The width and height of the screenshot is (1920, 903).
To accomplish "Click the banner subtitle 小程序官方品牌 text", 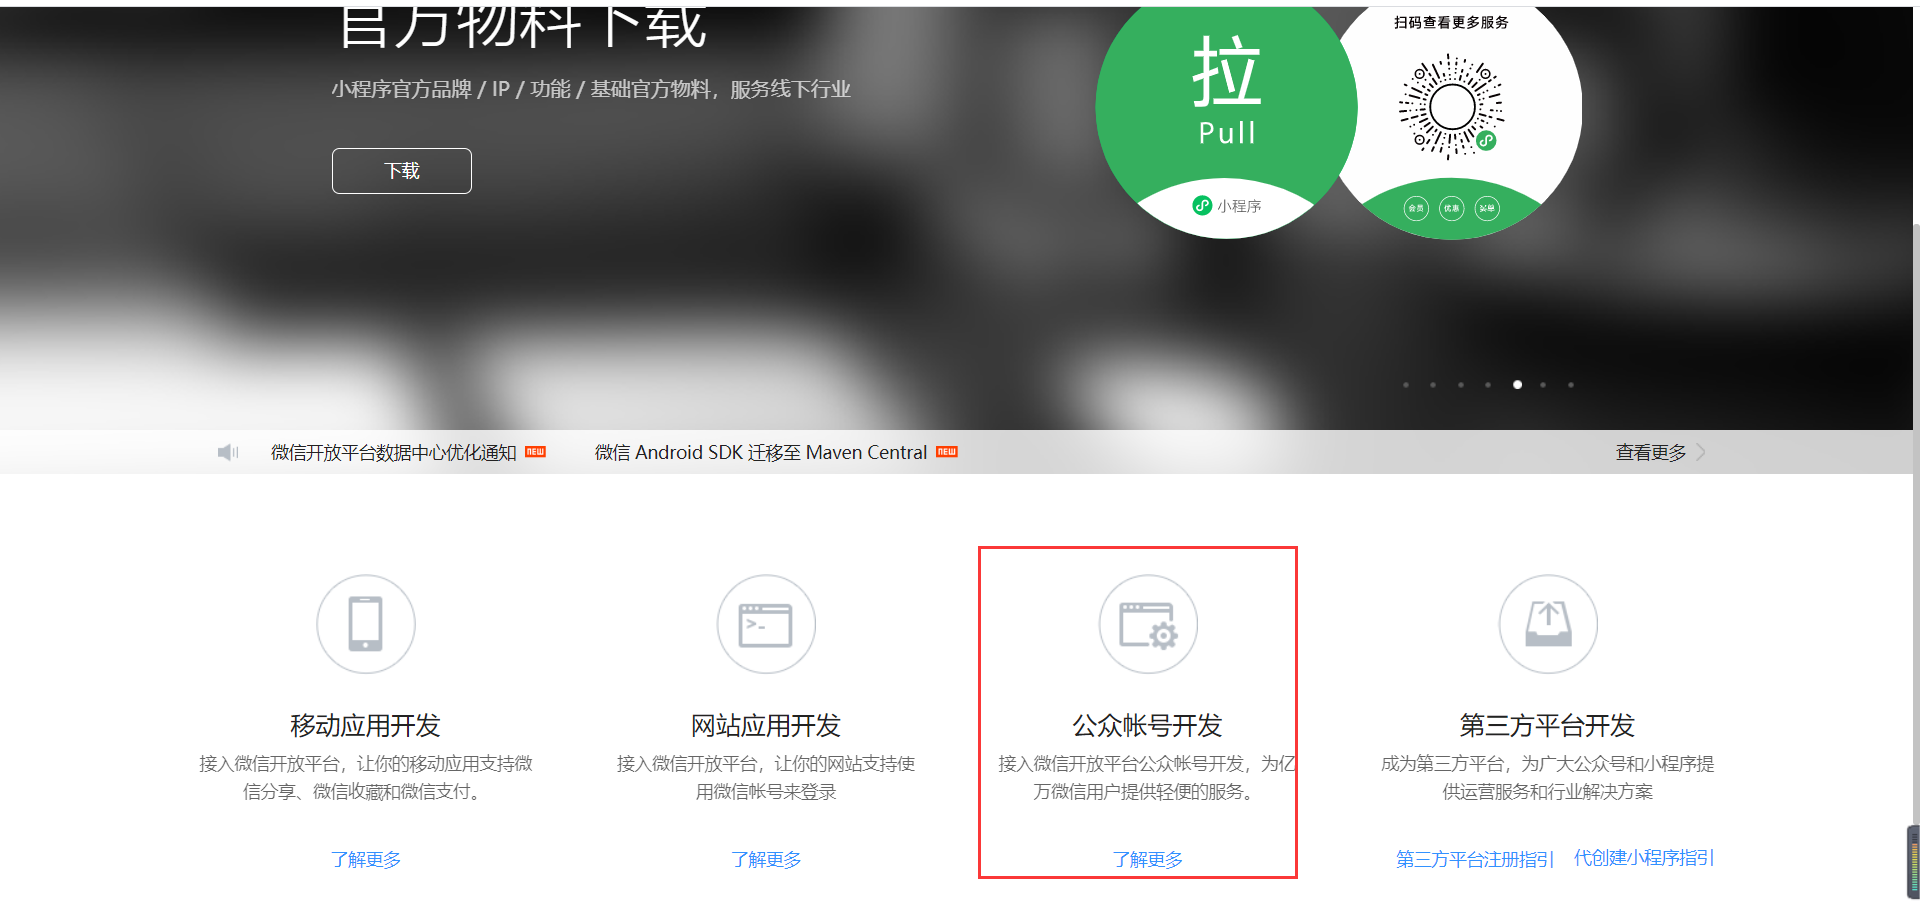I will (591, 89).
